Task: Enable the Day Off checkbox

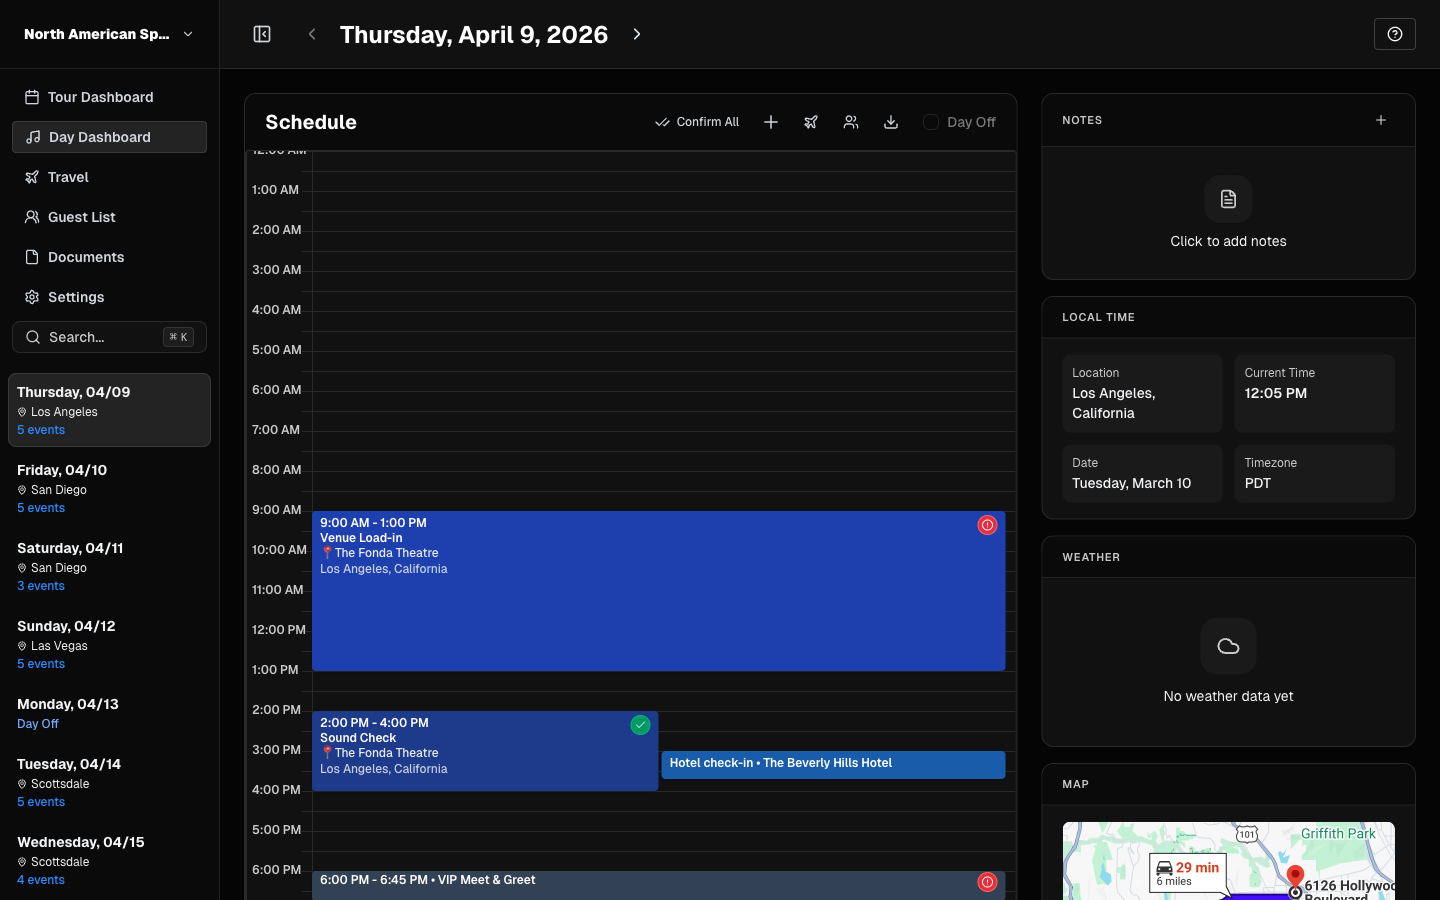Action: 931,122
